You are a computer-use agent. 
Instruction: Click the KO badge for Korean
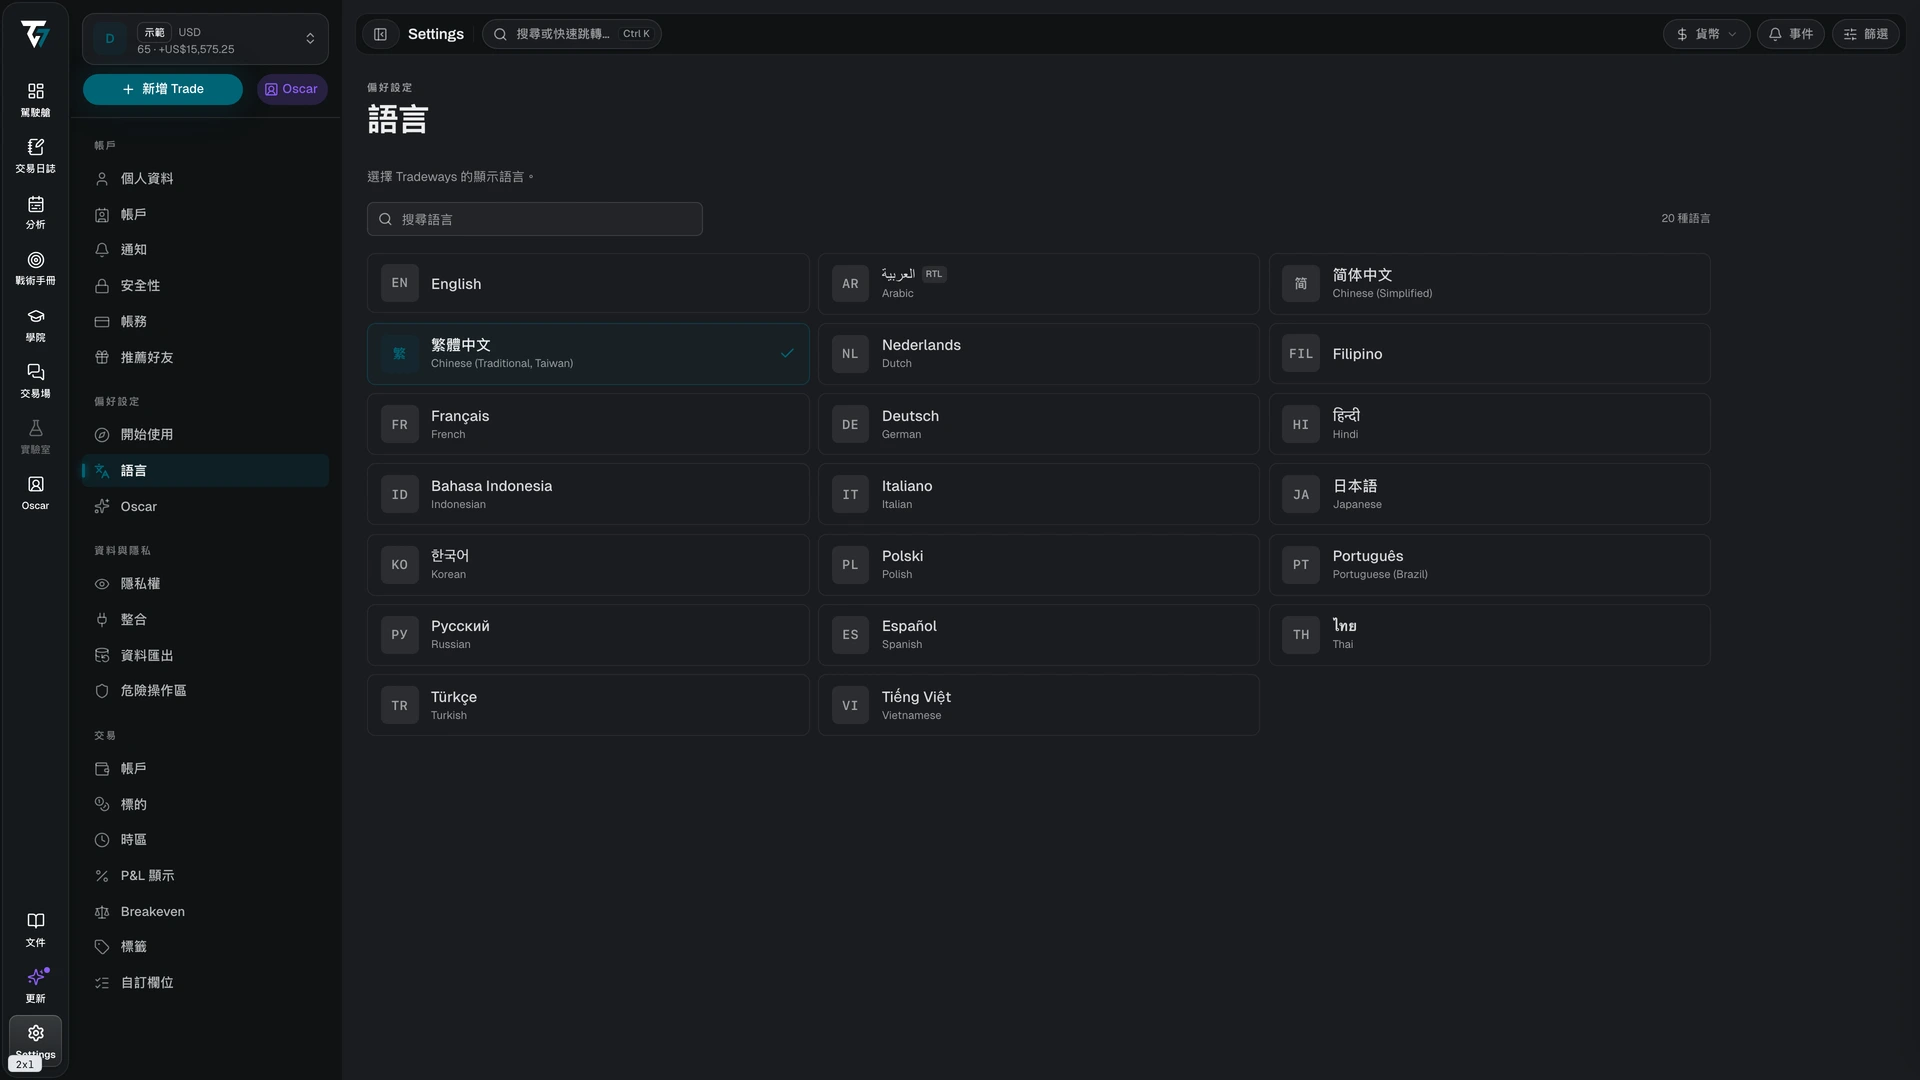pos(399,565)
